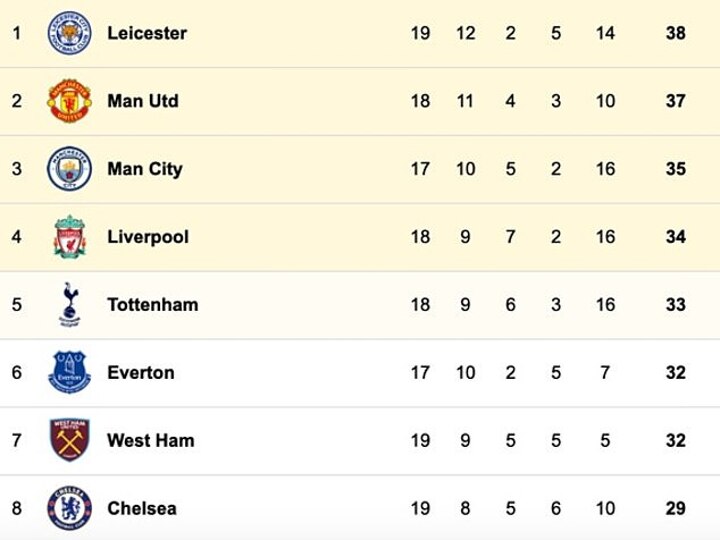Click Man Utd's 37 points value
The image size is (720, 540).
[676, 101]
